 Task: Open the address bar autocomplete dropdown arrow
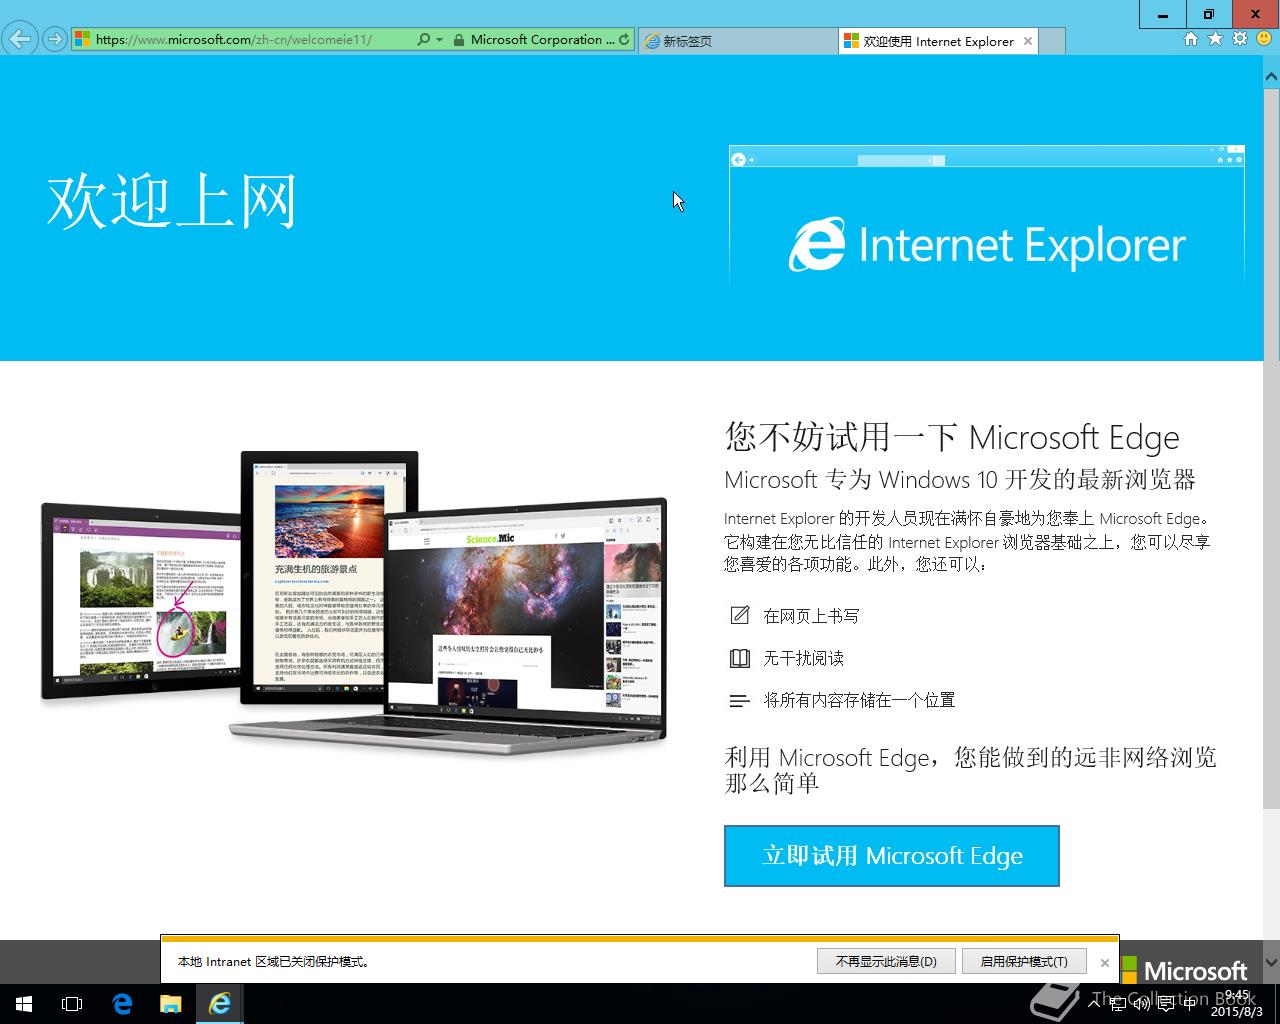click(x=440, y=39)
